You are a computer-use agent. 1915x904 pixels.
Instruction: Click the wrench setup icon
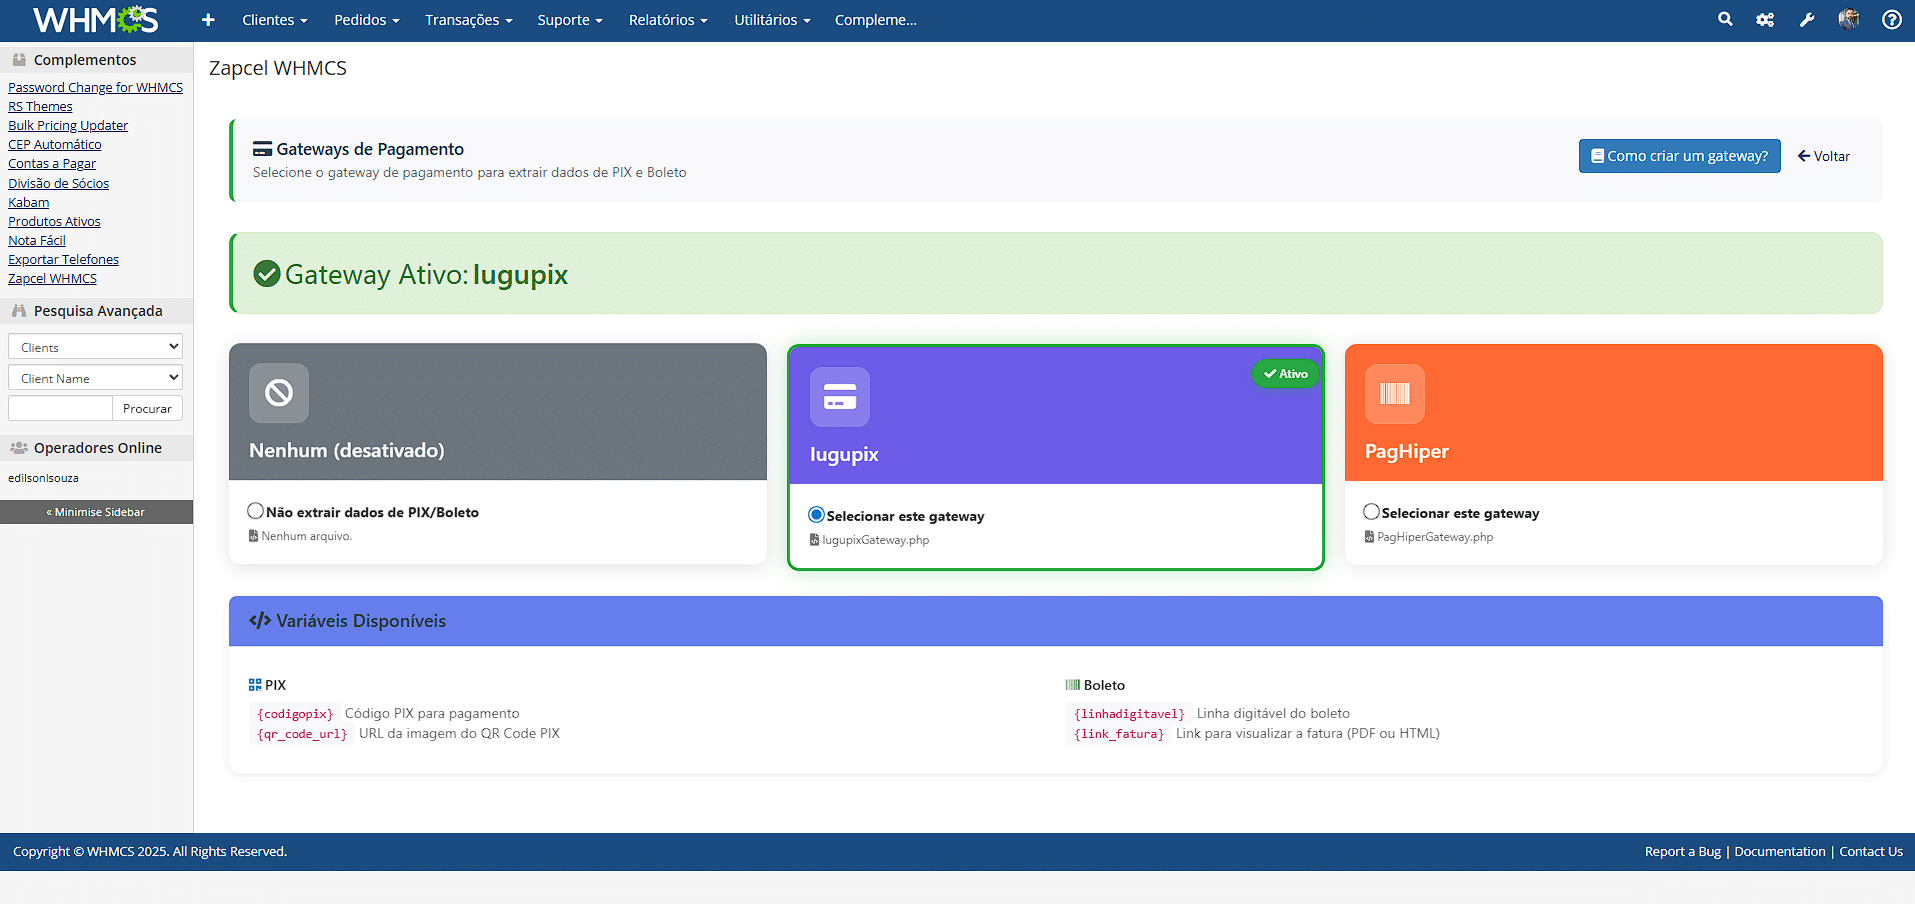coord(1807,20)
